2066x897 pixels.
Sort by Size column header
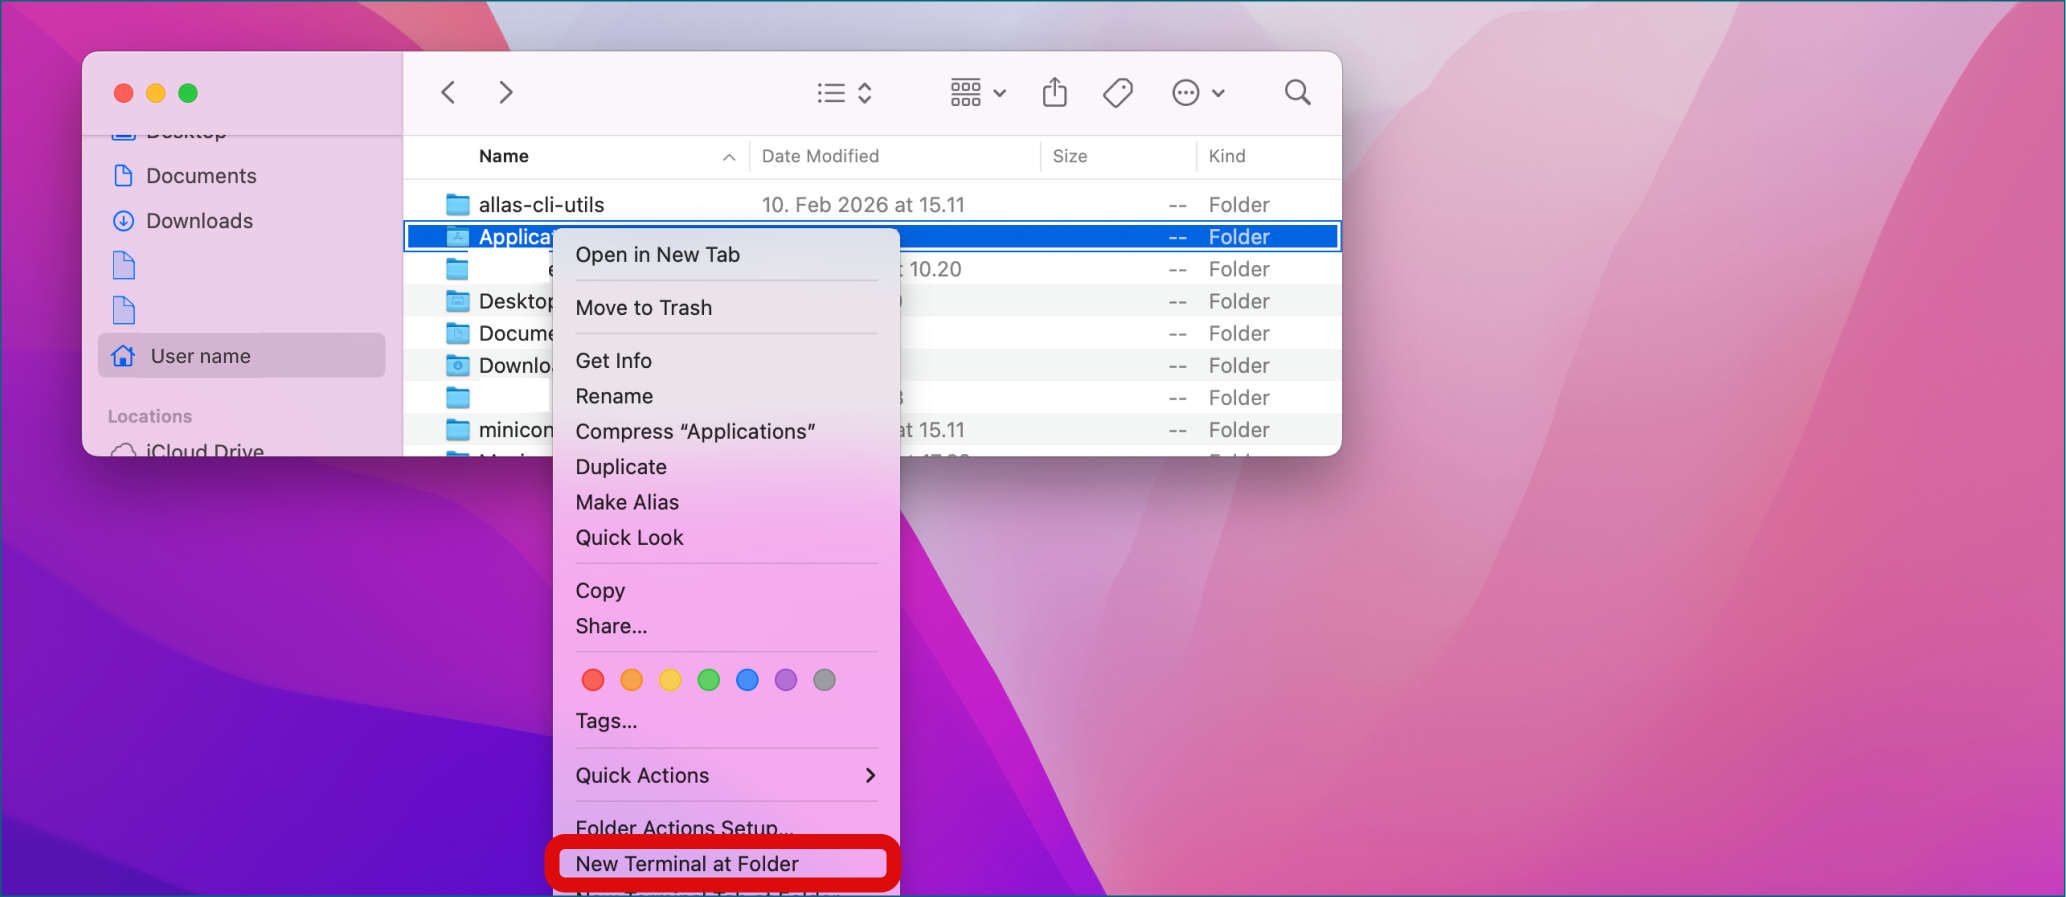[x=1069, y=156]
